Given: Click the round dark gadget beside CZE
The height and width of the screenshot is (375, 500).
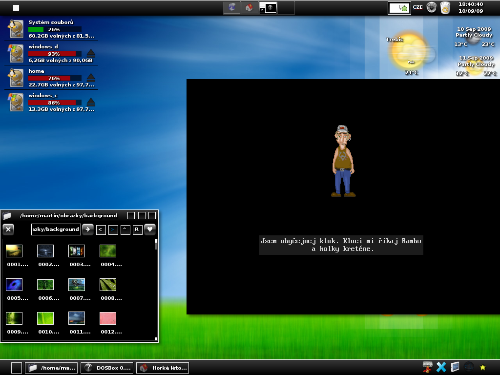Looking at the screenshot, I should pyautogui.click(x=431, y=7).
